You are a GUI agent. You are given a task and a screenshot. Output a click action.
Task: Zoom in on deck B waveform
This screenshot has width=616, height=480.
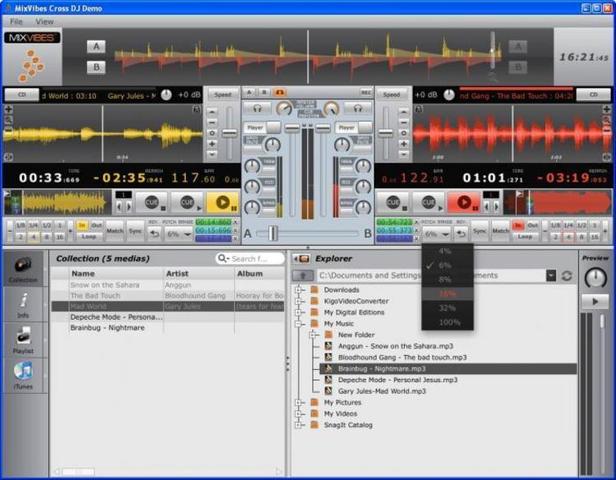607,110
